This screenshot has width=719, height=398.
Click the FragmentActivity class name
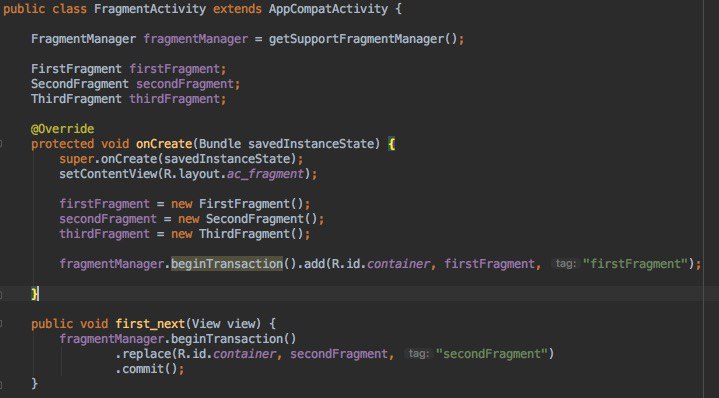150,9
